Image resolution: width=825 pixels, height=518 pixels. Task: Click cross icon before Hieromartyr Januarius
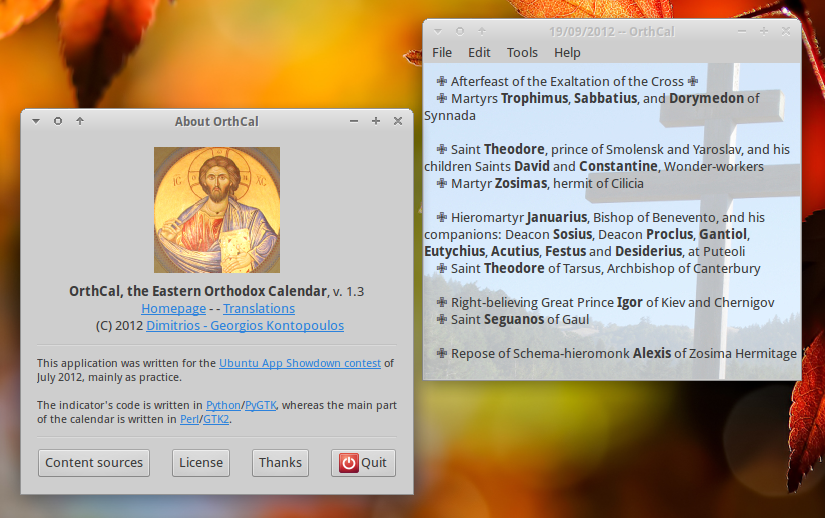point(441,217)
